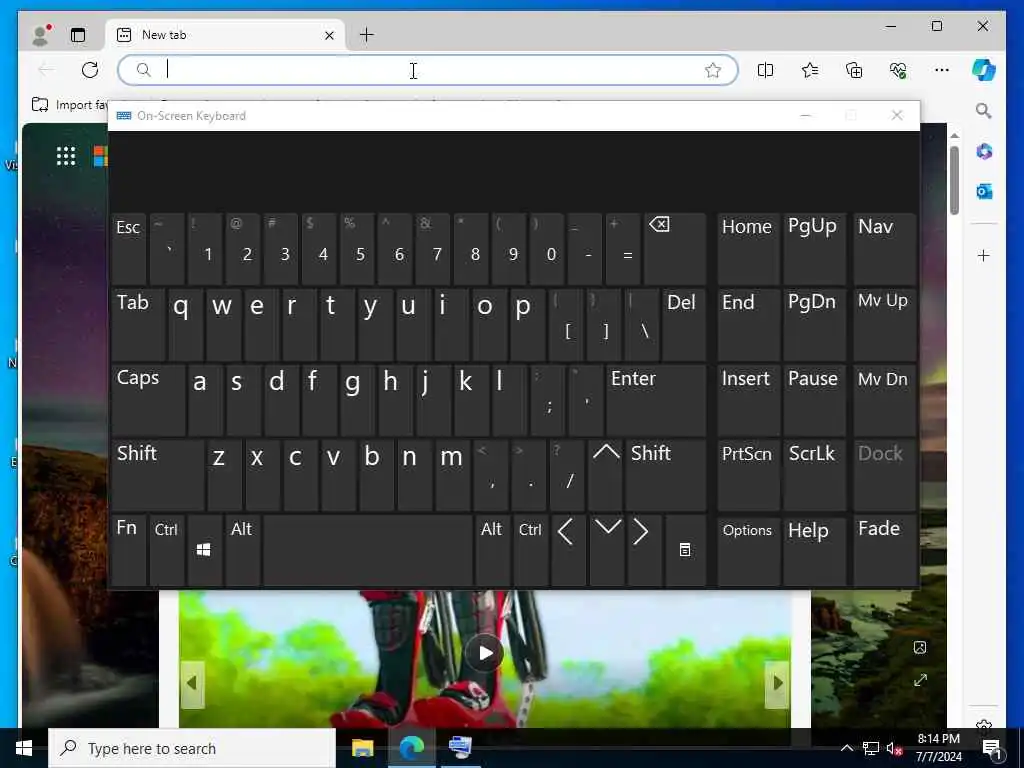Refresh the page in Edge
The image size is (1024, 768).
[90, 70]
